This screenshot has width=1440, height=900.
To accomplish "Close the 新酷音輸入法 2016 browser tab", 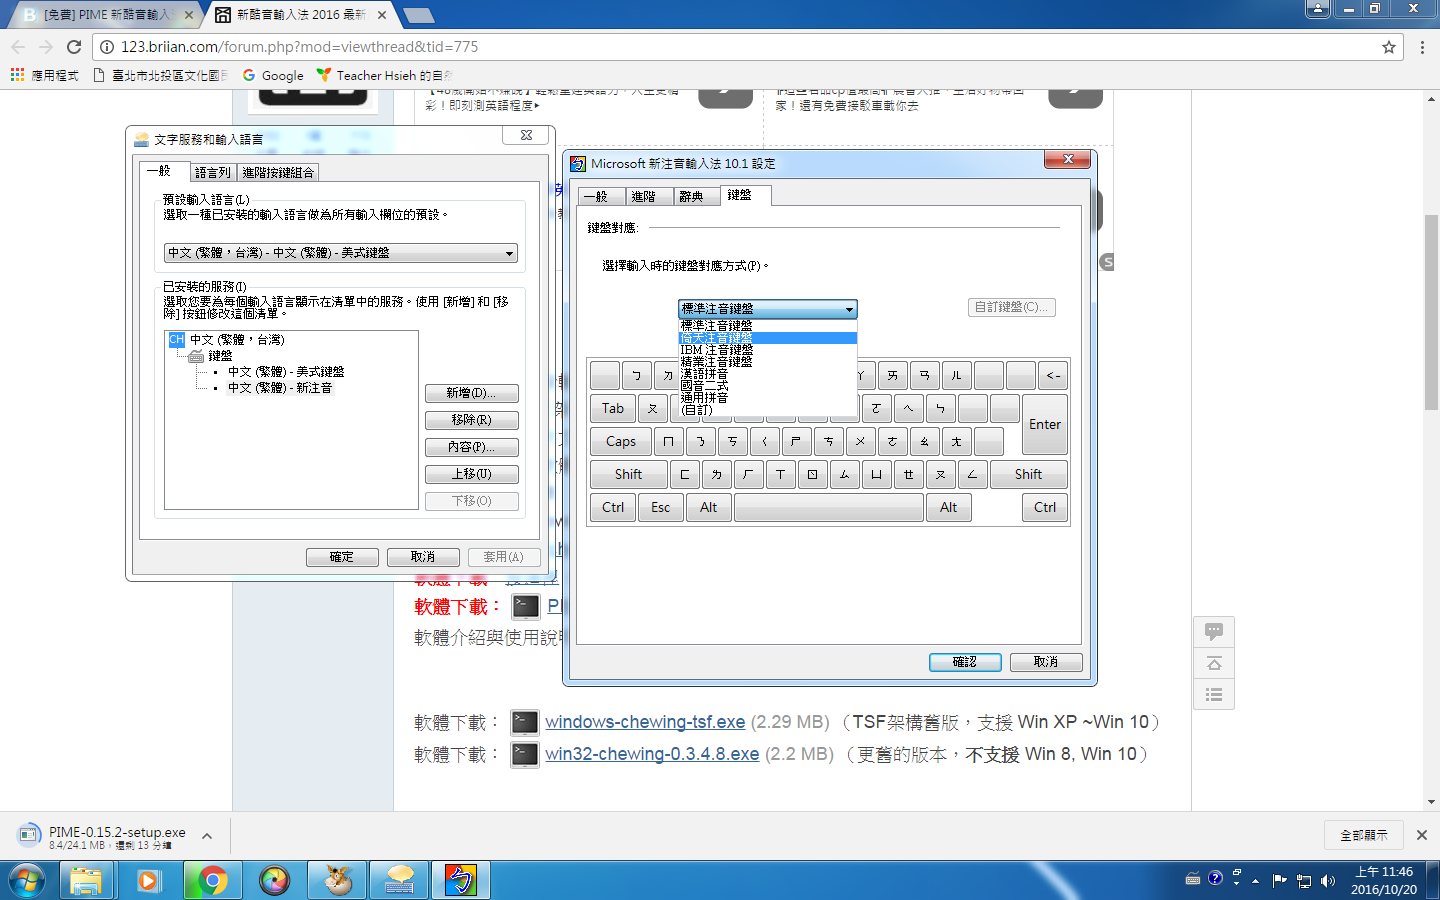I will click(x=382, y=15).
